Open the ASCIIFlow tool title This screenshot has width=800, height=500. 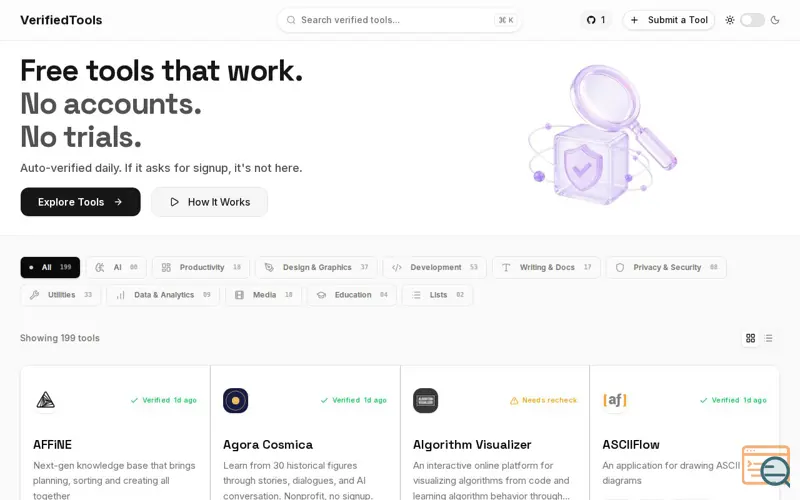[x=631, y=444]
